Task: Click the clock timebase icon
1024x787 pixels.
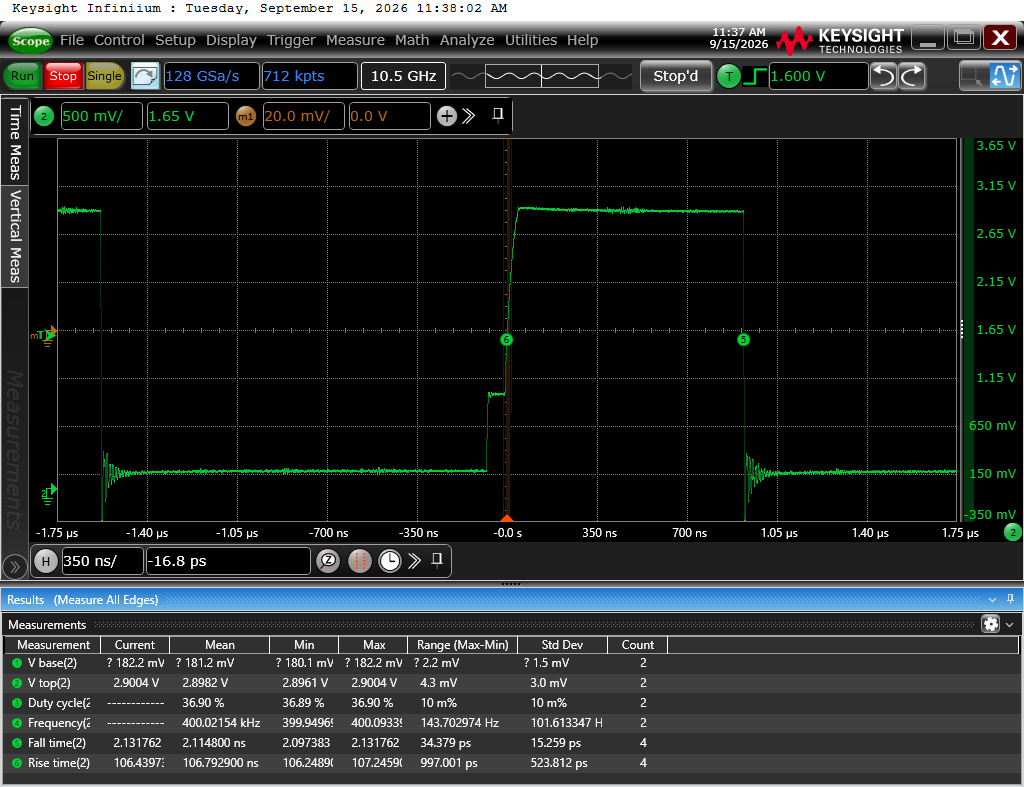Action: tap(390, 561)
